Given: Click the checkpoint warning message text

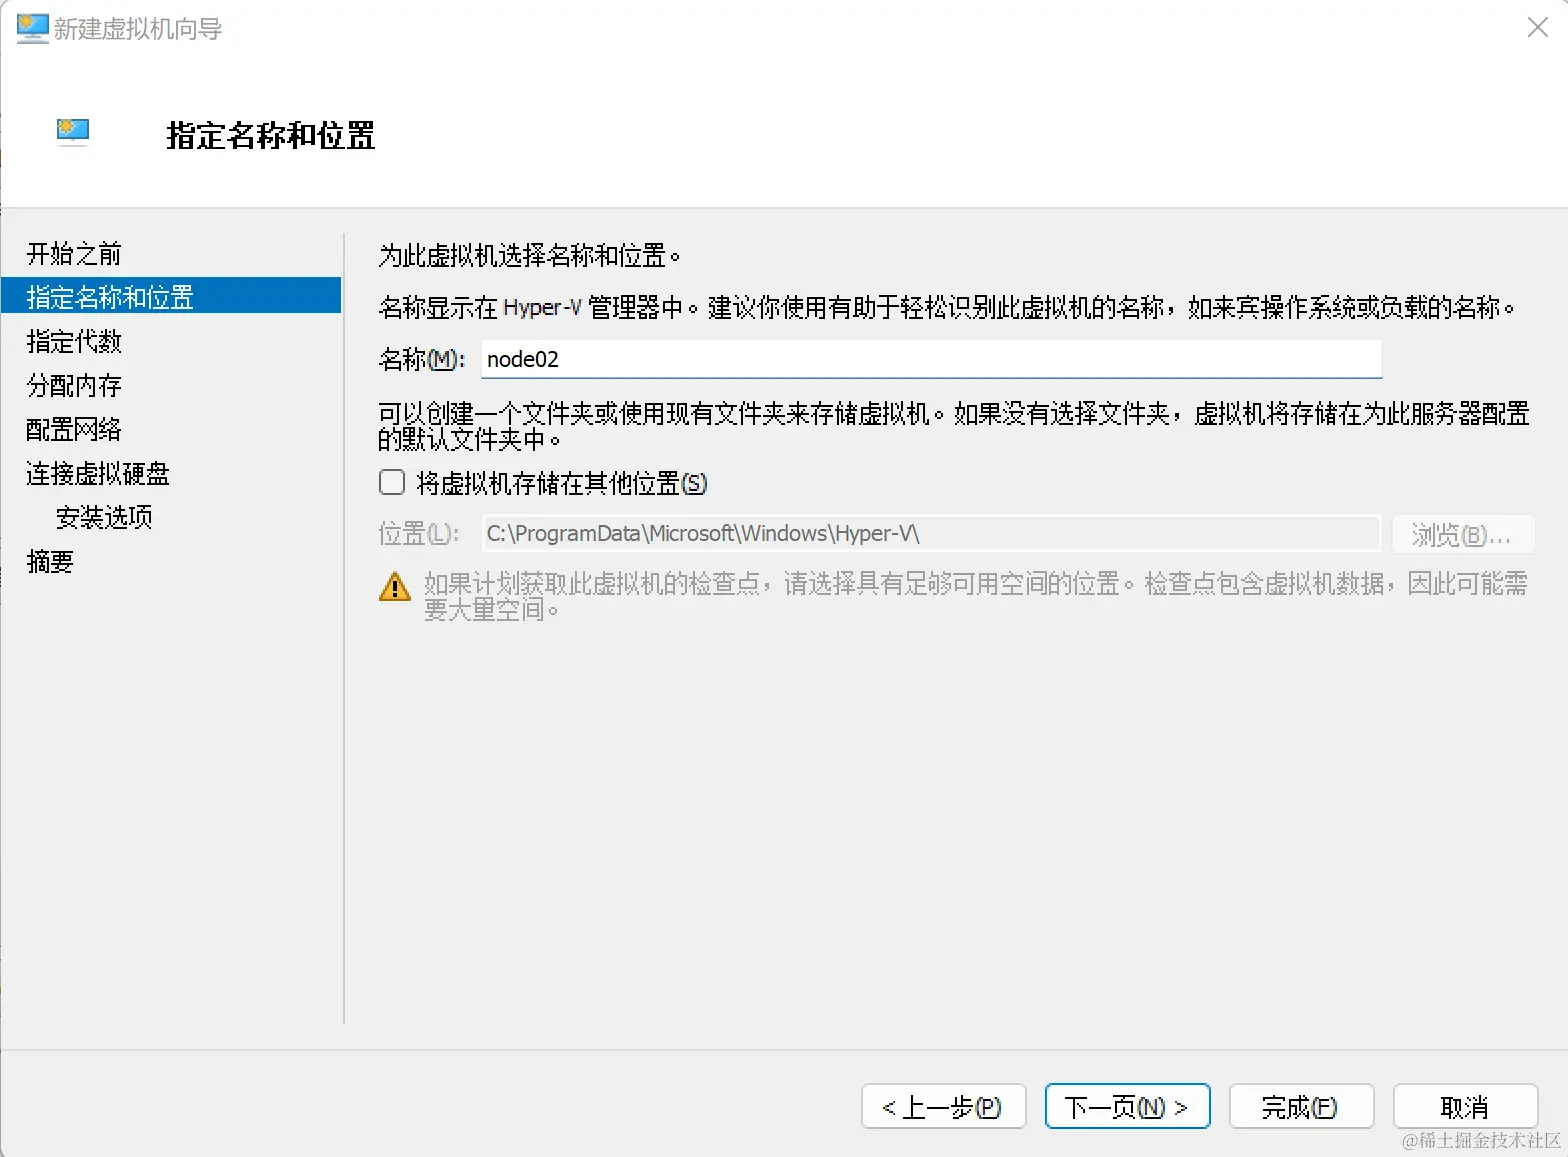Looking at the screenshot, I should click(x=975, y=596).
